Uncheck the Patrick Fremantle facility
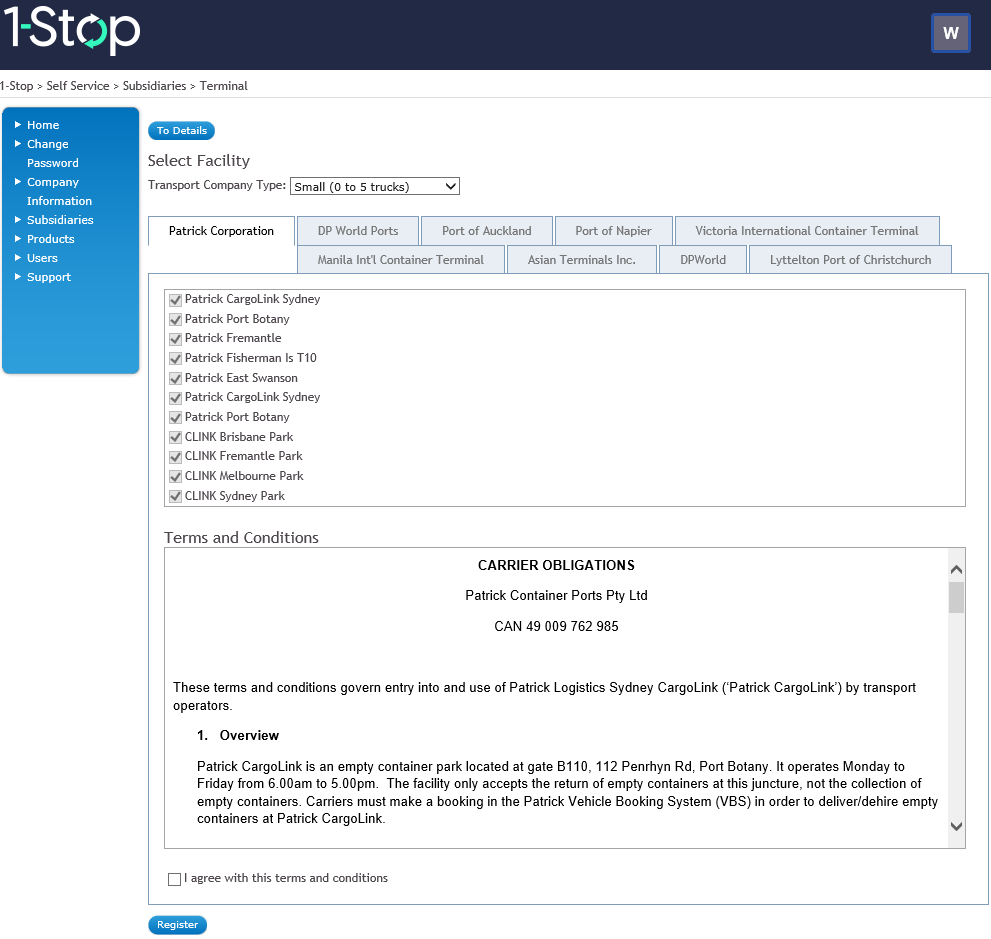991x939 pixels. tap(176, 339)
